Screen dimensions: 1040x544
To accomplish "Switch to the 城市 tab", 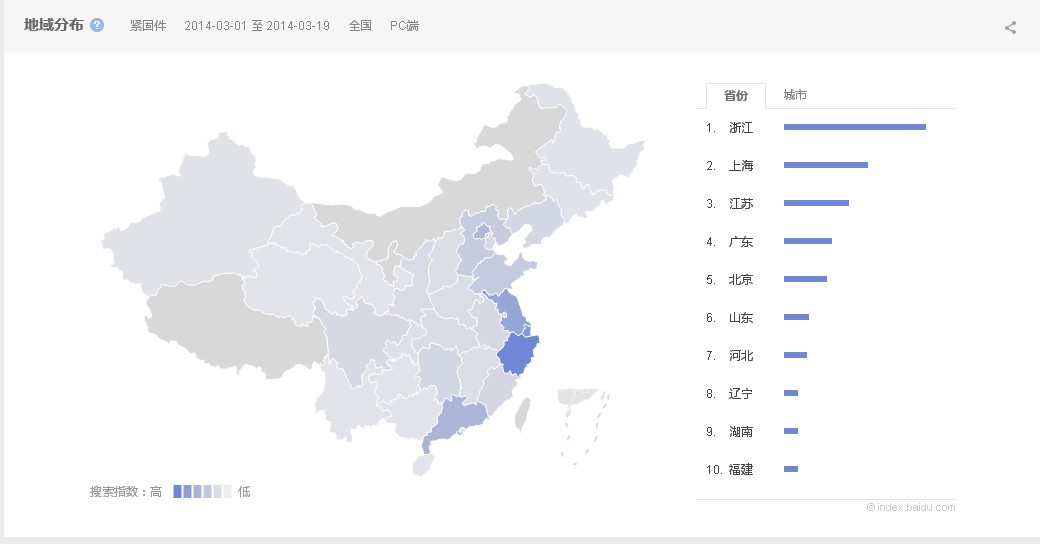I will pyautogui.click(x=795, y=95).
